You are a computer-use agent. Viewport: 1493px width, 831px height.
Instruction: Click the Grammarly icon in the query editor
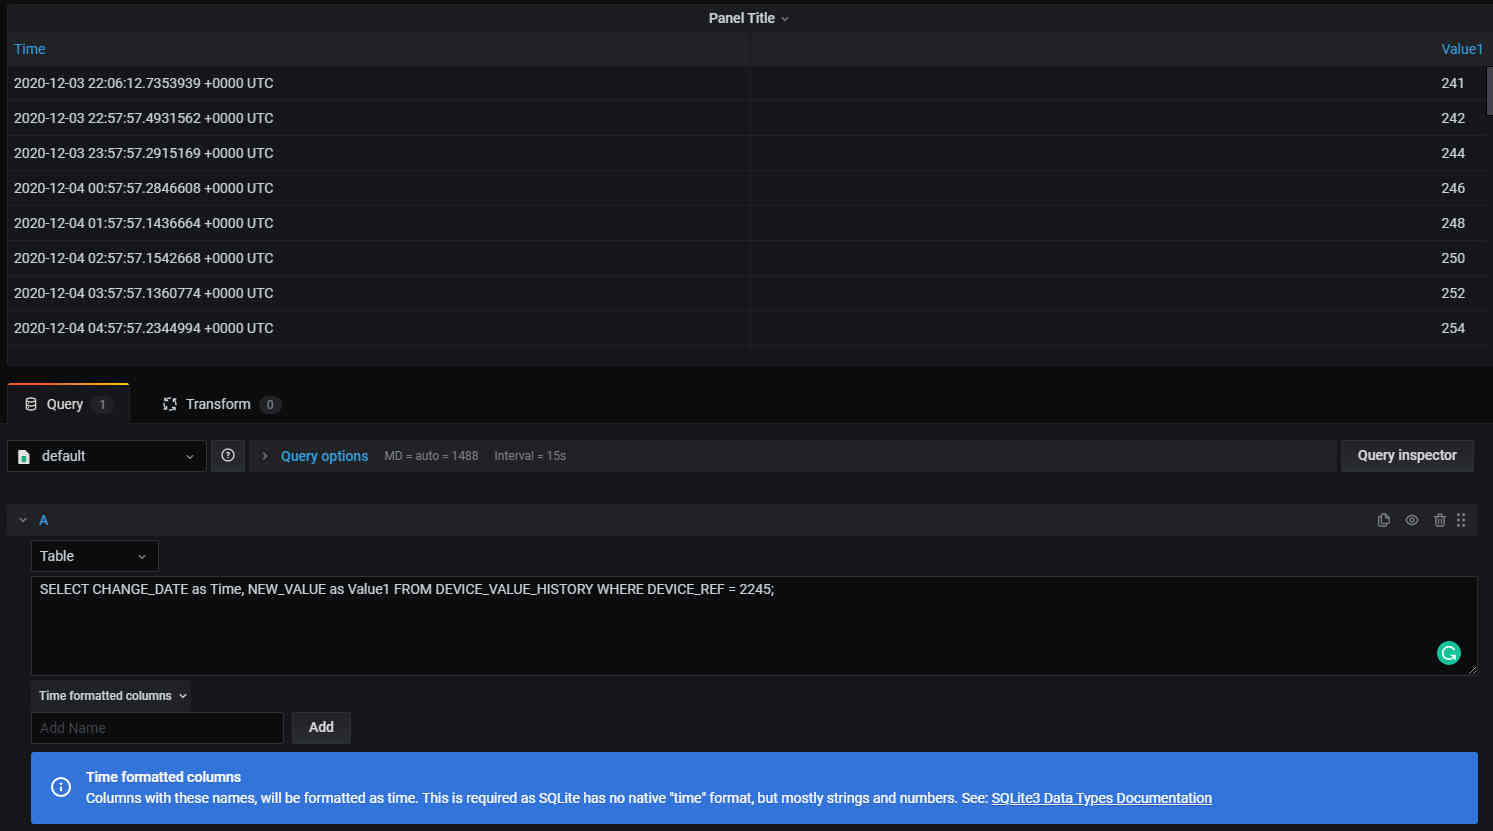(x=1448, y=653)
